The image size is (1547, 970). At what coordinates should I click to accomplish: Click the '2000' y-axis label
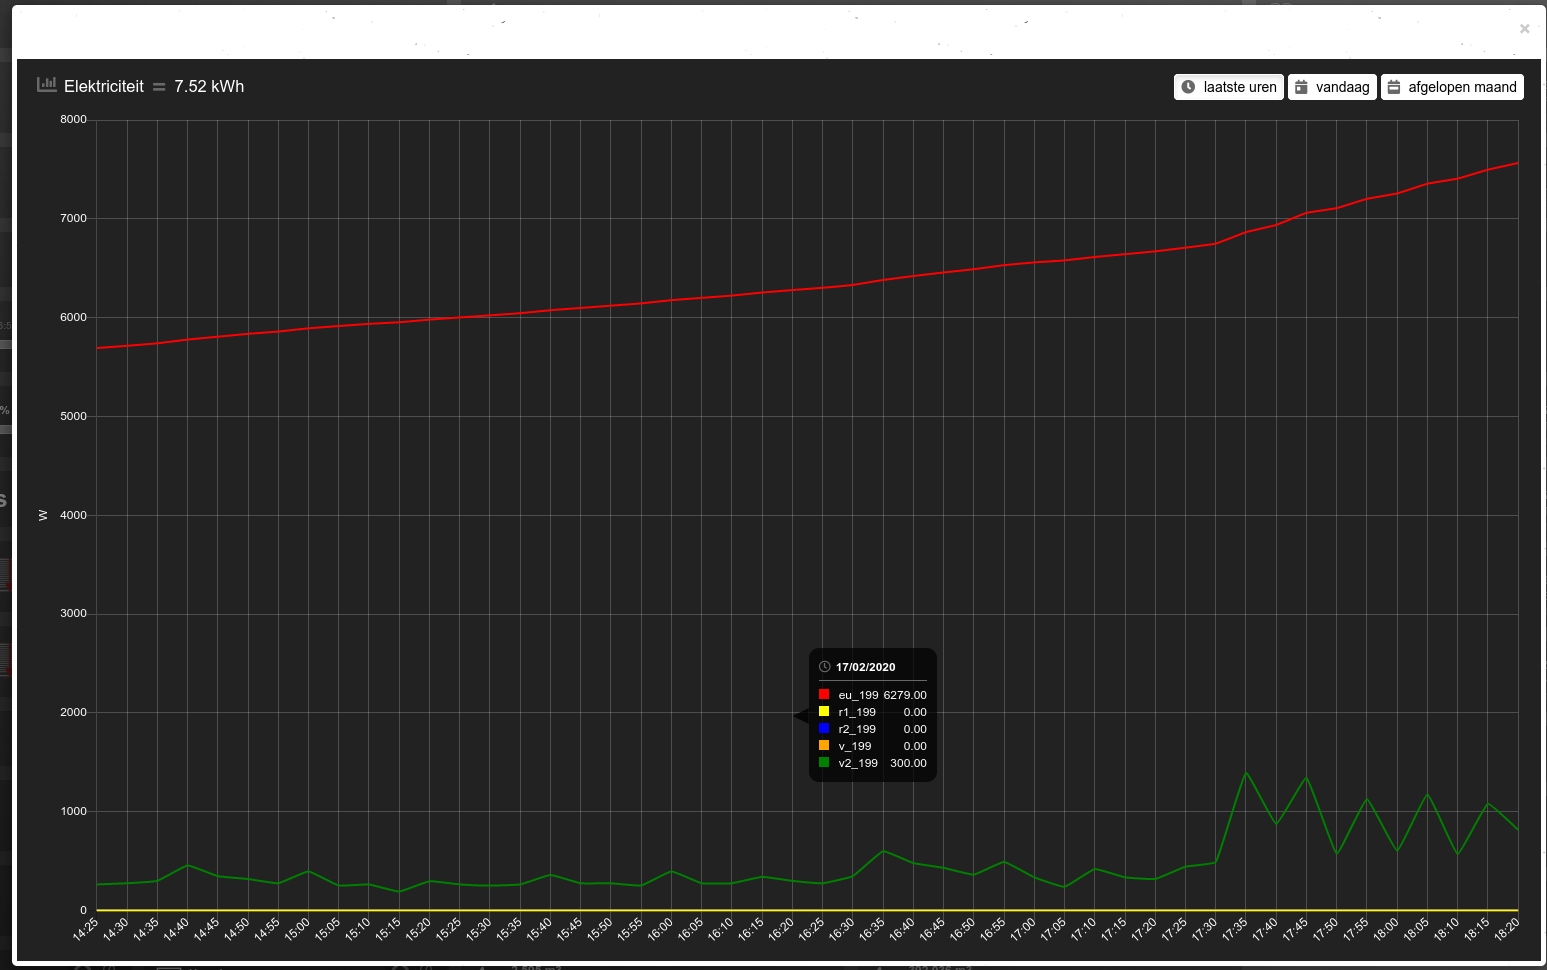pyautogui.click(x=73, y=712)
